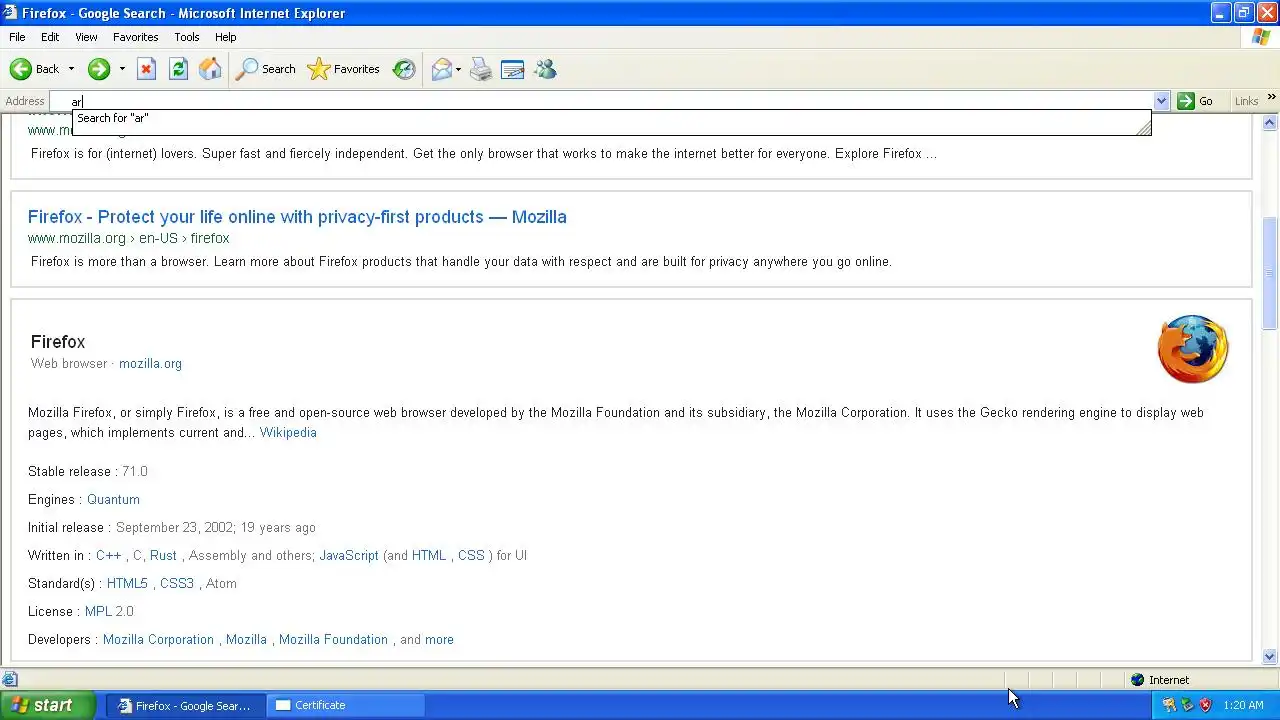Open the Edit menu

[50, 37]
